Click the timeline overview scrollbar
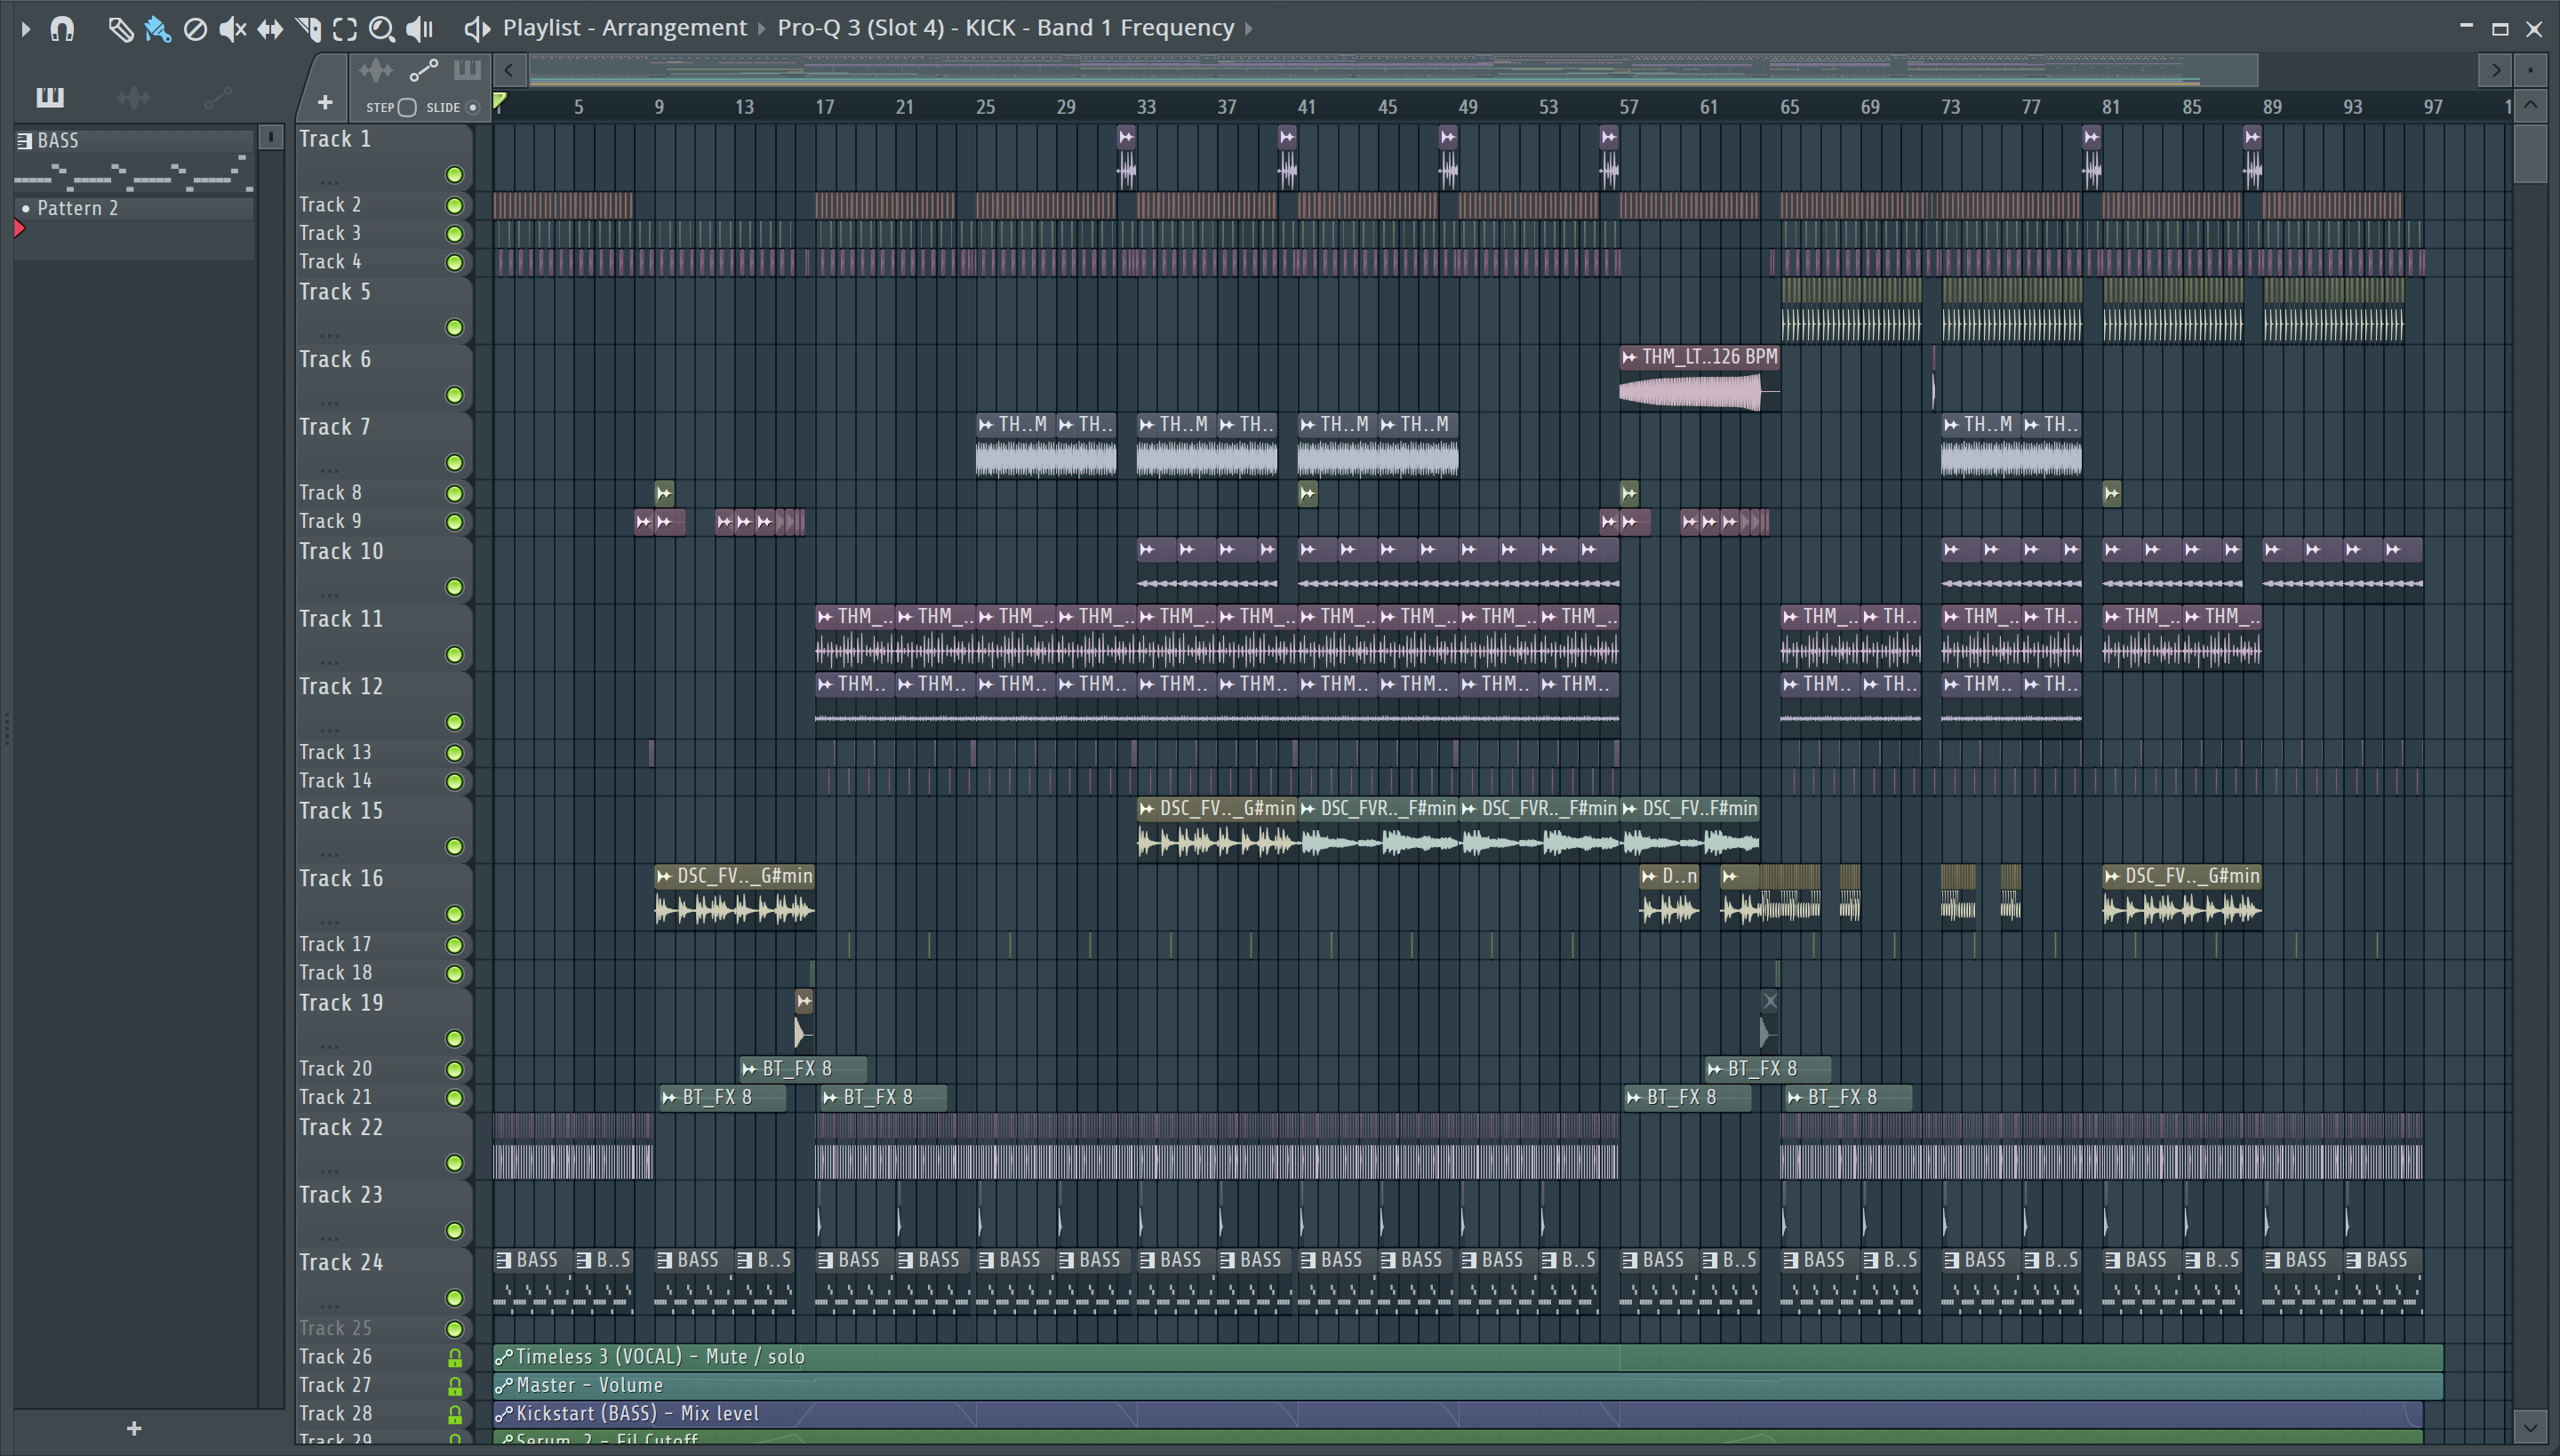The height and width of the screenshot is (1456, 2560). coord(1393,70)
